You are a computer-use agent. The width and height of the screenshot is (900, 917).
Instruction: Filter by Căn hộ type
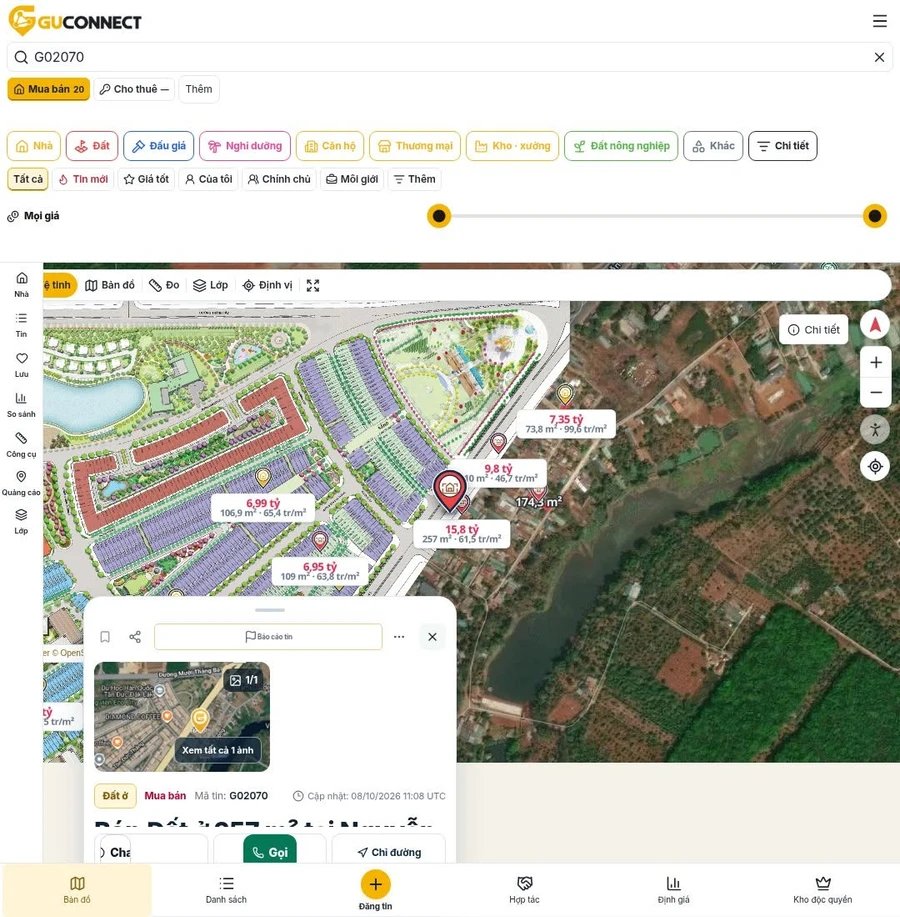[330, 146]
